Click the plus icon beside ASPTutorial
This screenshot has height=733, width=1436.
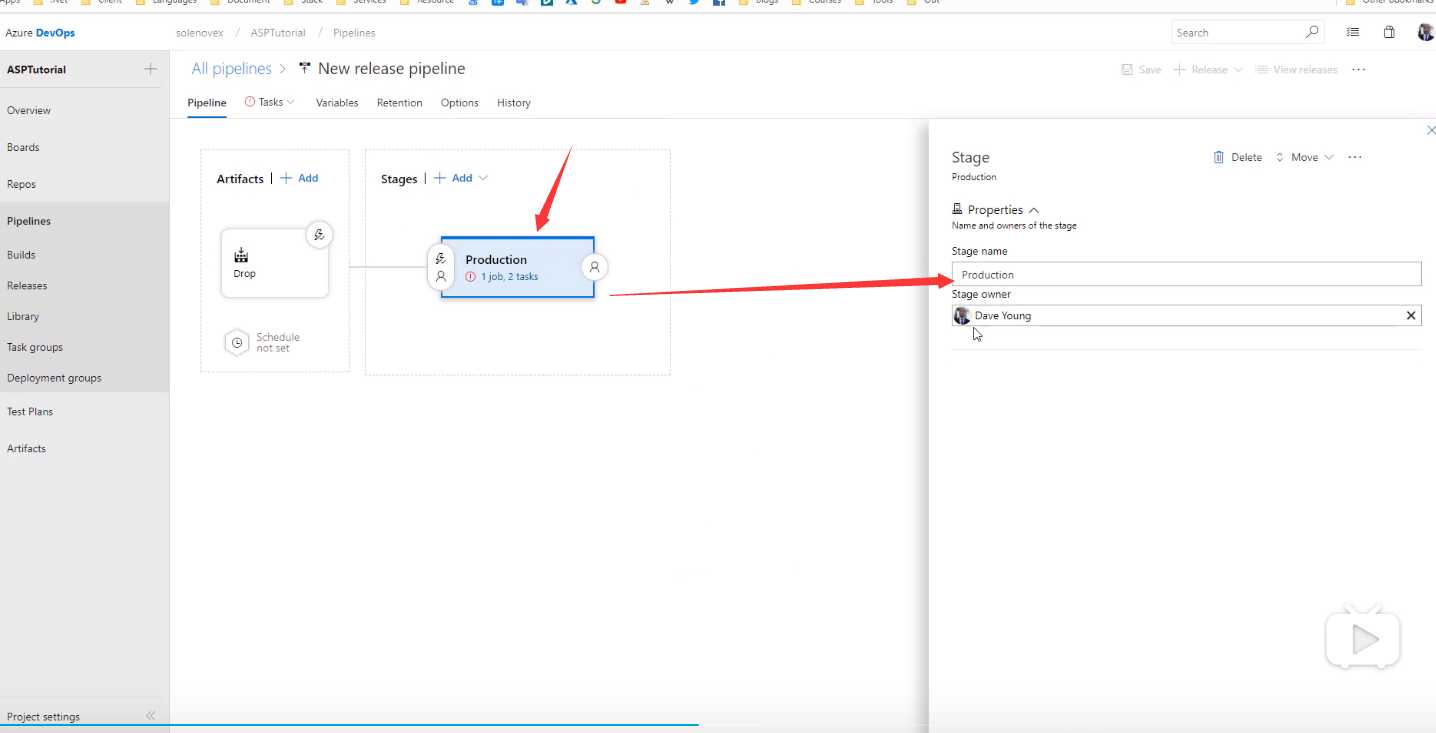tap(150, 69)
